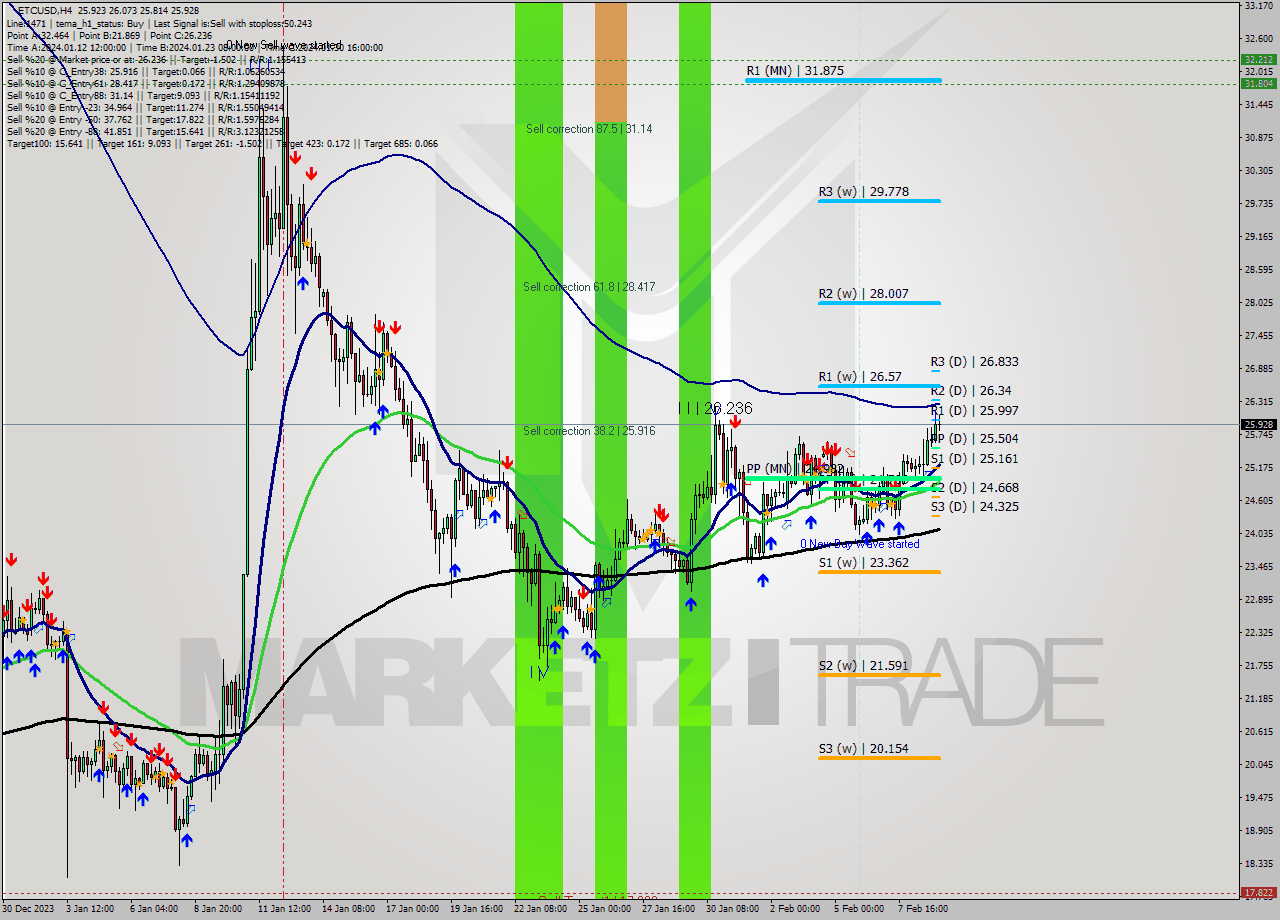
Task: Click the orange zone atop the middle green band
Action: [x=611, y=63]
